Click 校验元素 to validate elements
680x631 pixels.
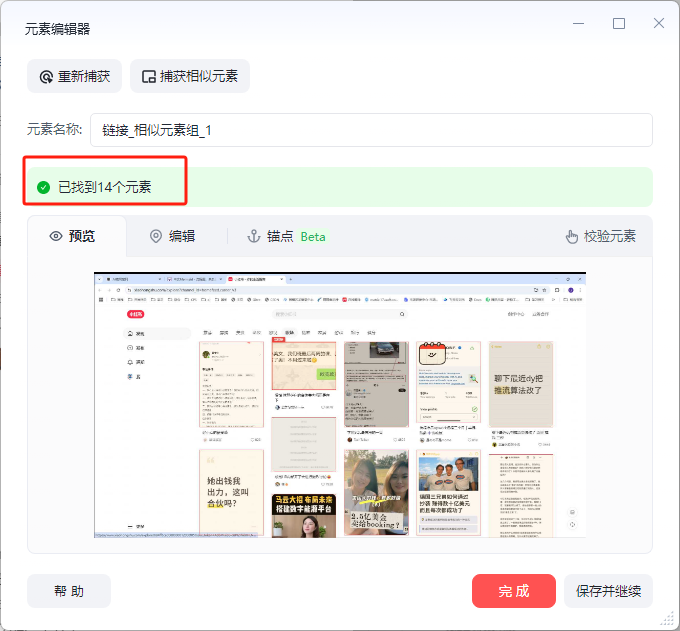(x=601, y=236)
